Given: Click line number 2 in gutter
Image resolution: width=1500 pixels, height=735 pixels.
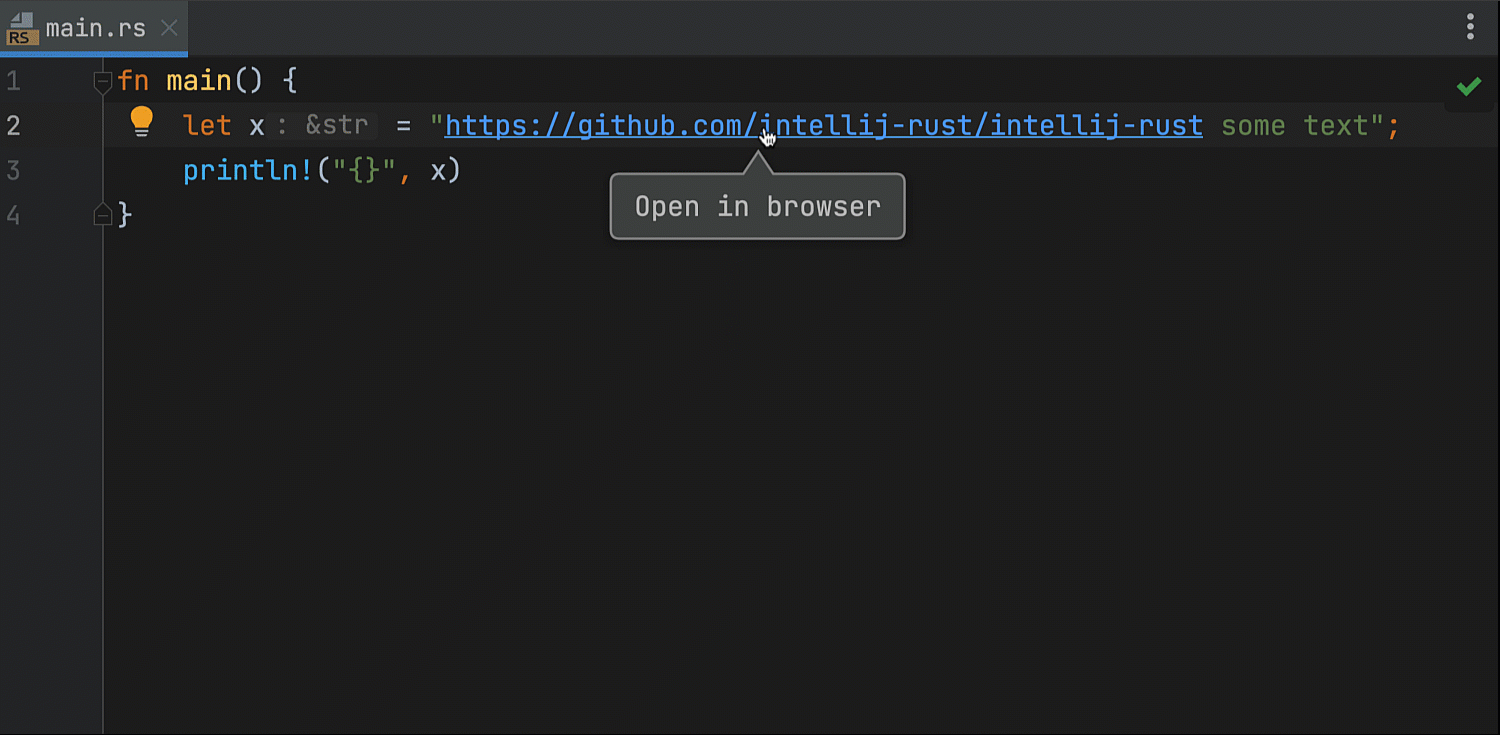Looking at the screenshot, I should click(13, 126).
